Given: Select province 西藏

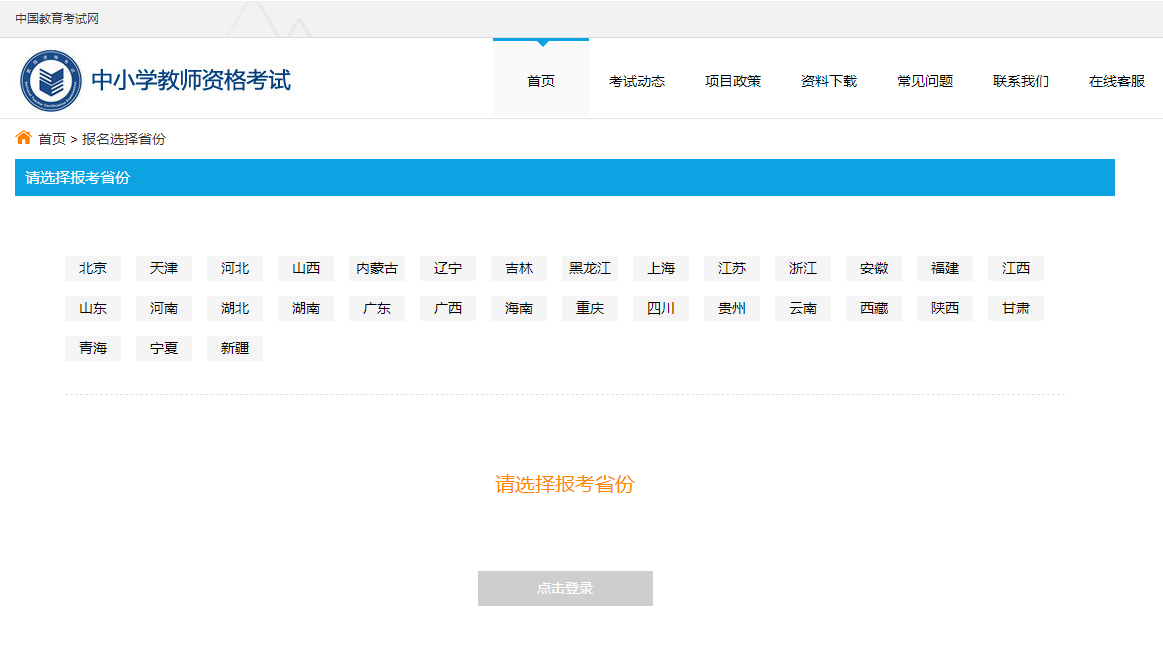Looking at the screenshot, I should (x=874, y=308).
